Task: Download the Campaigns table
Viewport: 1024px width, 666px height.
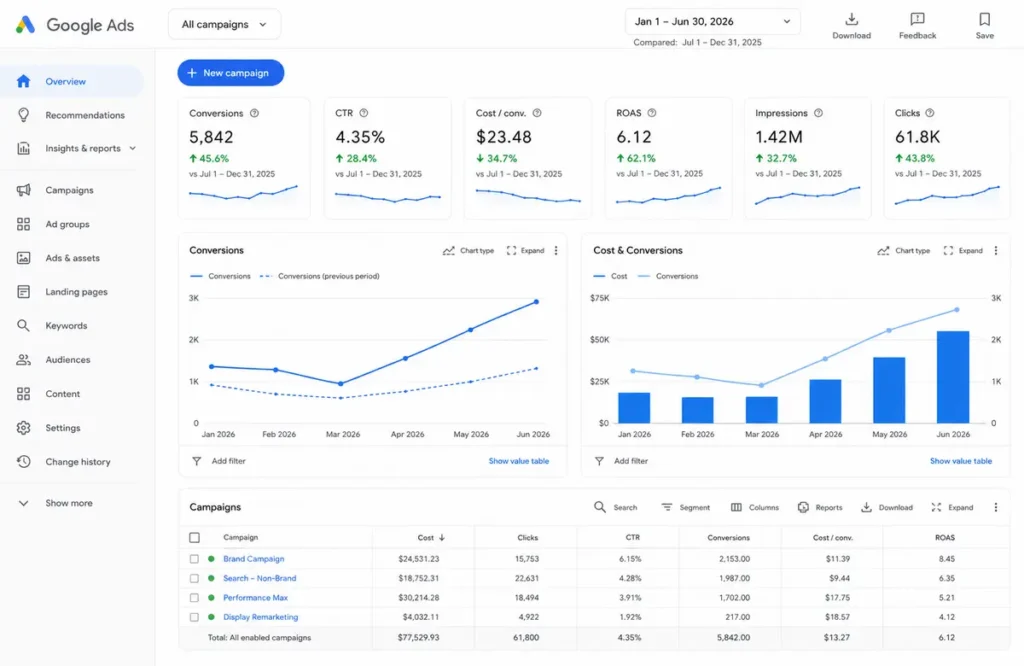Action: 886,507
